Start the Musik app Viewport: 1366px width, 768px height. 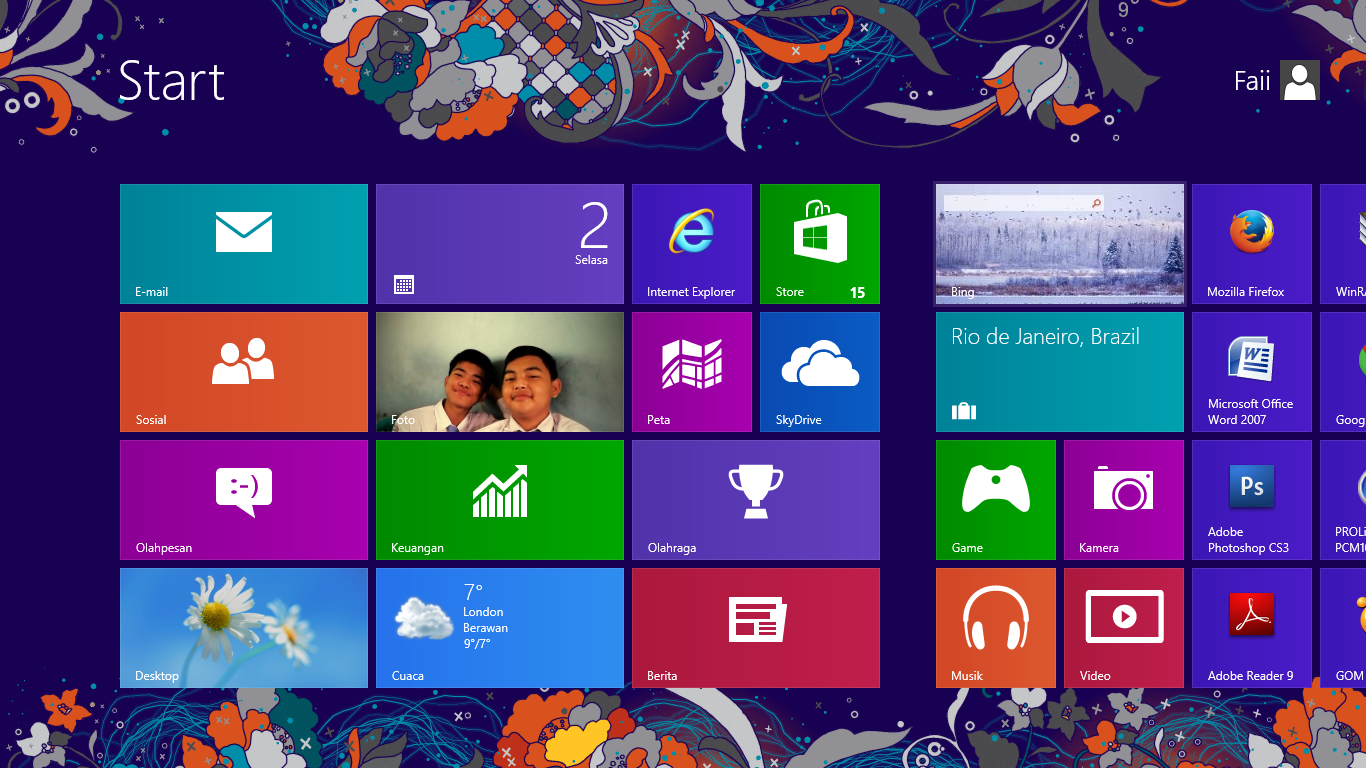[x=995, y=627]
